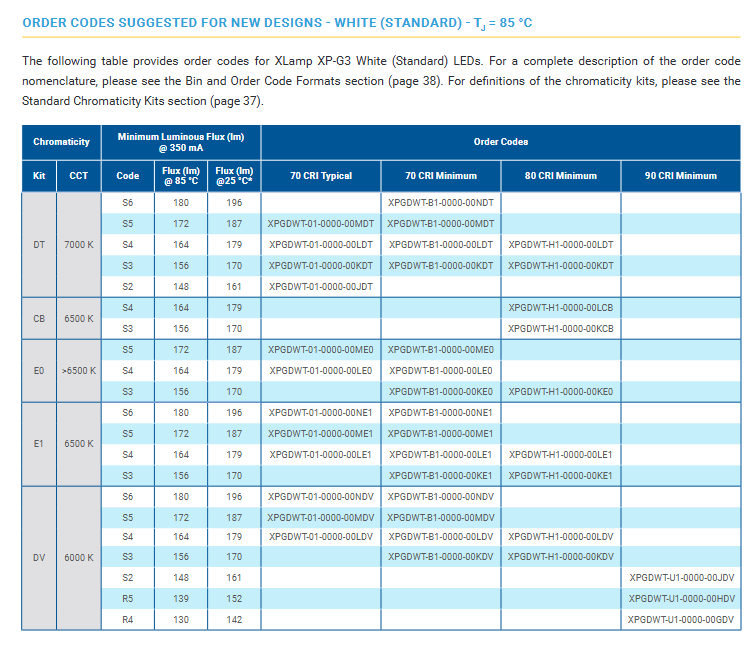
Task: Click the CB kit cell
Action: click(x=39, y=318)
